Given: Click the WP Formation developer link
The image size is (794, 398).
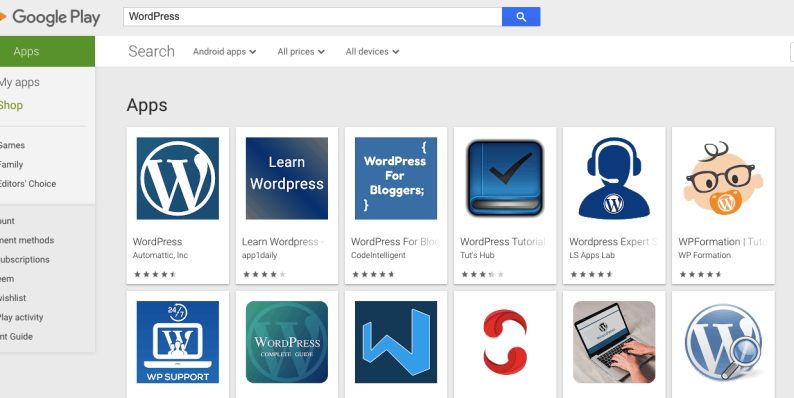Looking at the screenshot, I should 704,255.
